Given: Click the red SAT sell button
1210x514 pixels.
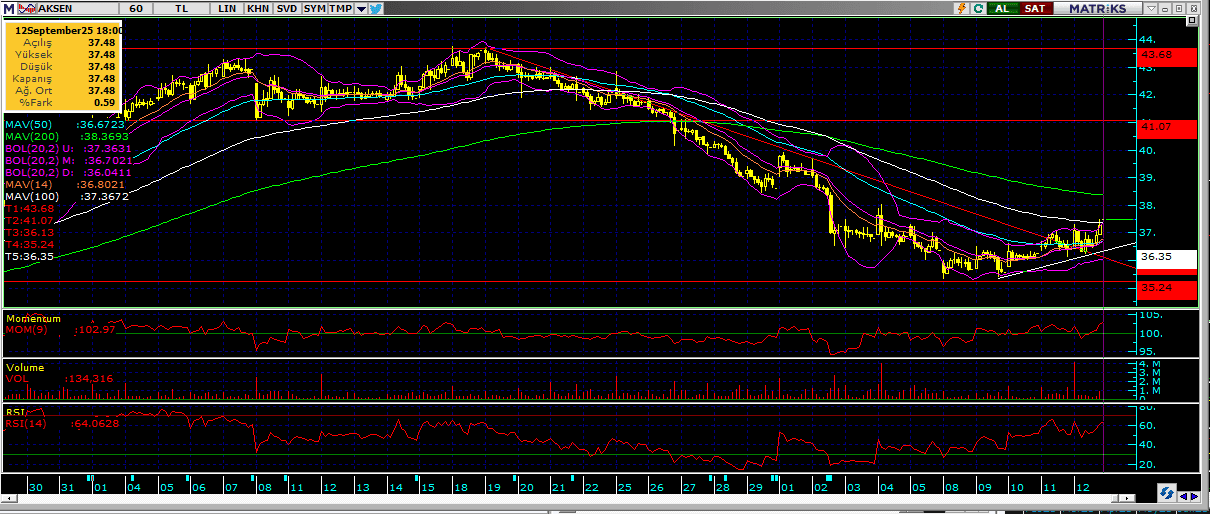Looking at the screenshot, I should tap(1035, 8).
